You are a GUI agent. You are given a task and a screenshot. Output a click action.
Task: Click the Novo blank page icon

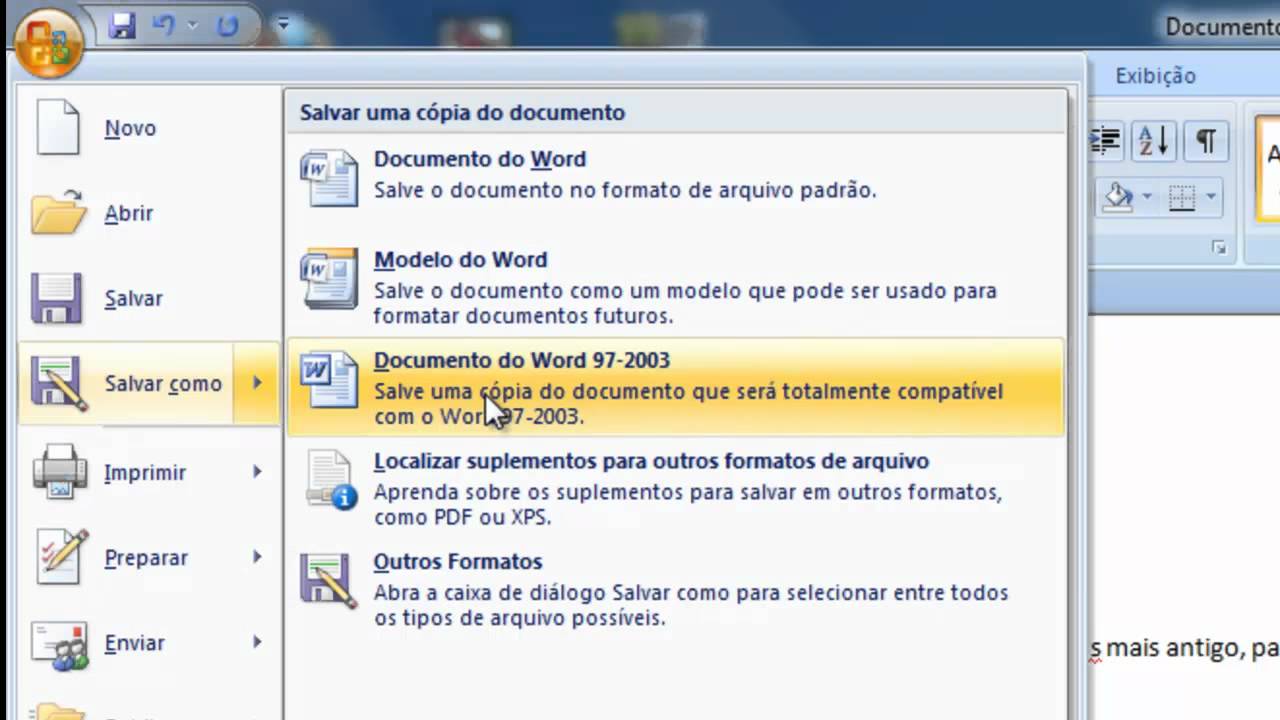pyautogui.click(x=57, y=127)
